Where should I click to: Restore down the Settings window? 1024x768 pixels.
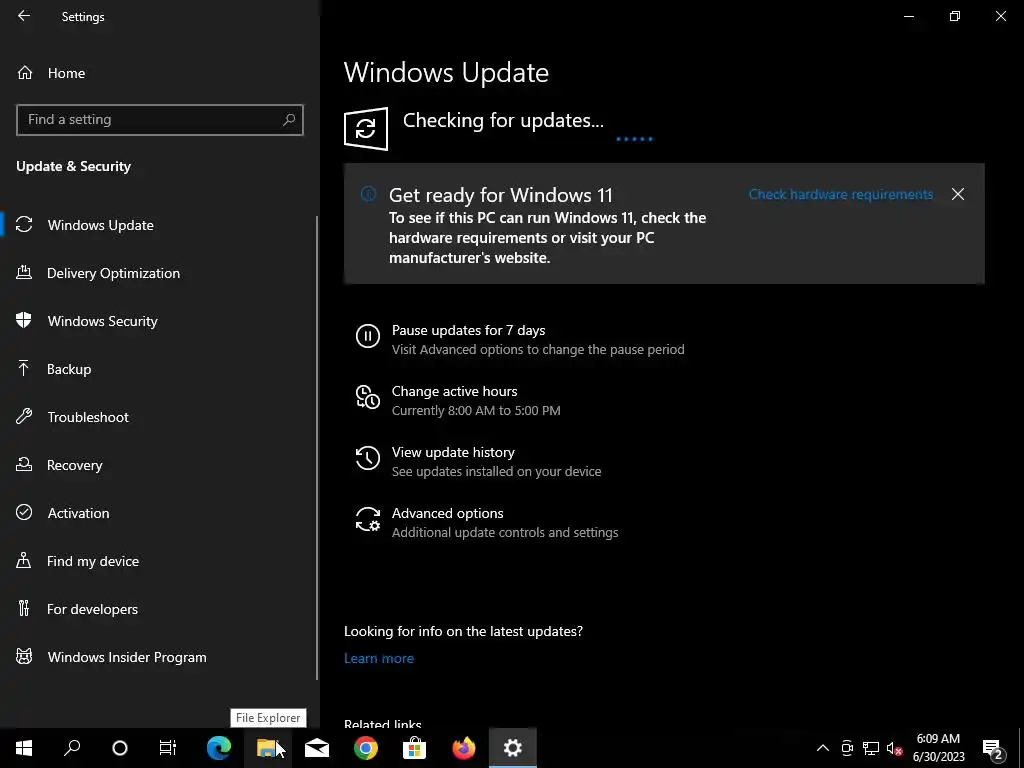pos(955,16)
